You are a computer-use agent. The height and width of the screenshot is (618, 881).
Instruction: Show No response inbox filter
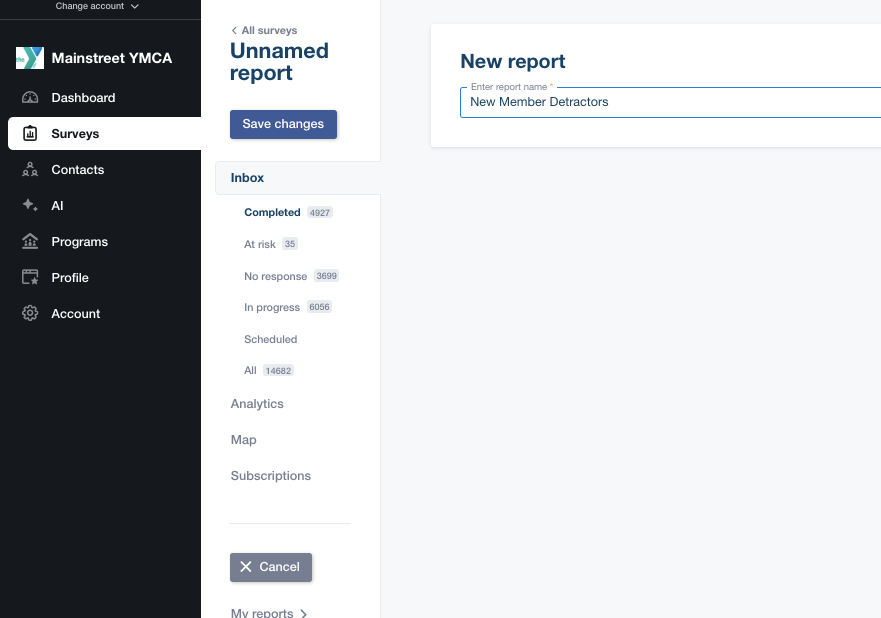point(276,276)
